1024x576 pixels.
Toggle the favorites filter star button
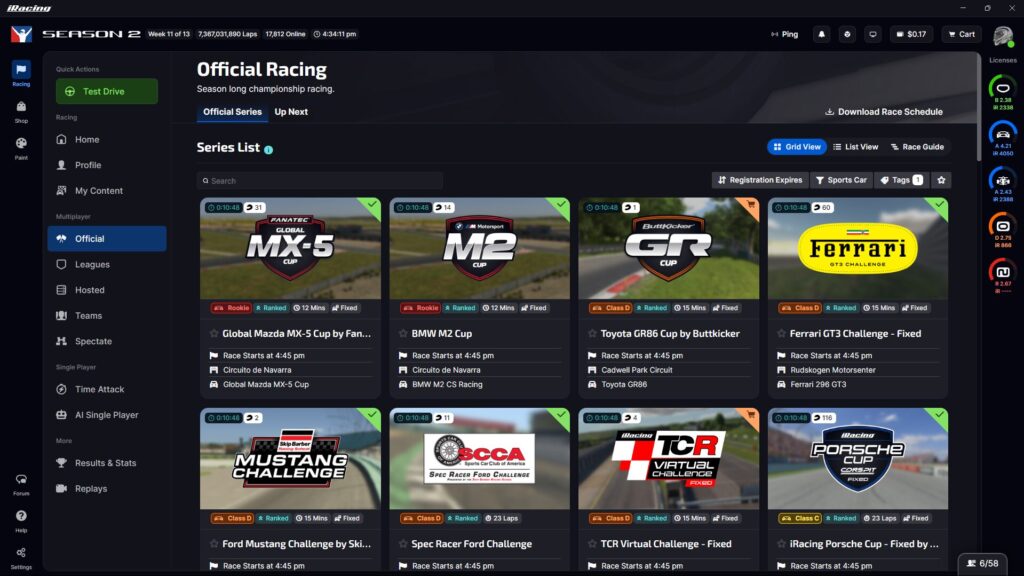(x=941, y=180)
